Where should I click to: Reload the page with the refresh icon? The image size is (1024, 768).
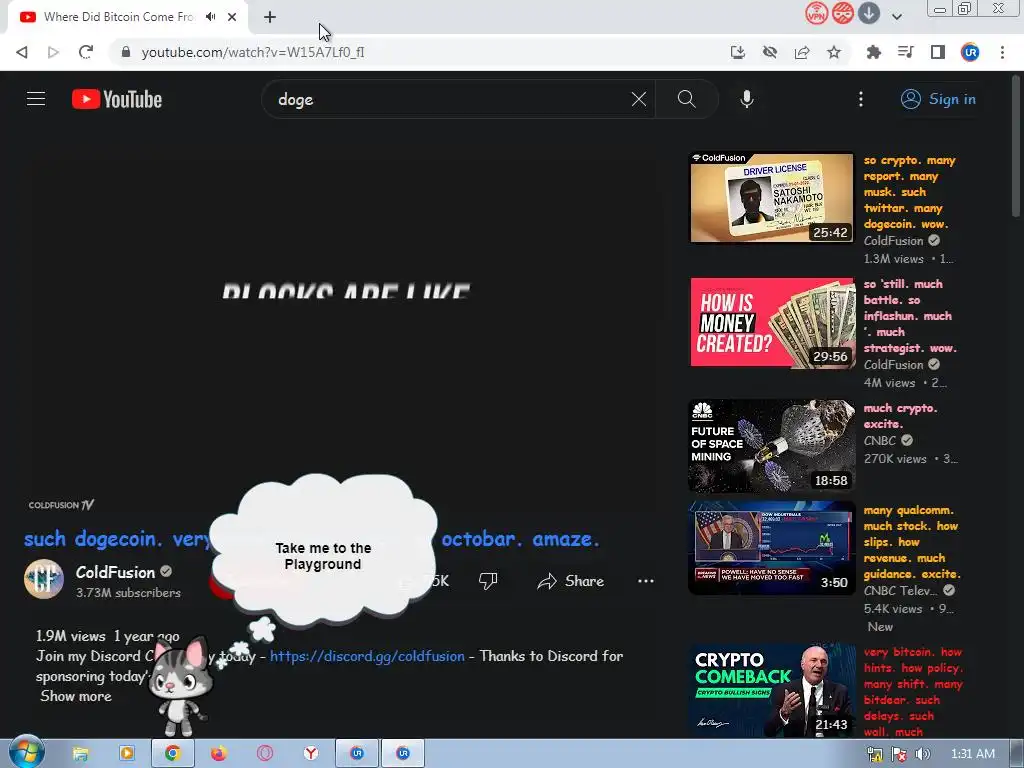(86, 52)
